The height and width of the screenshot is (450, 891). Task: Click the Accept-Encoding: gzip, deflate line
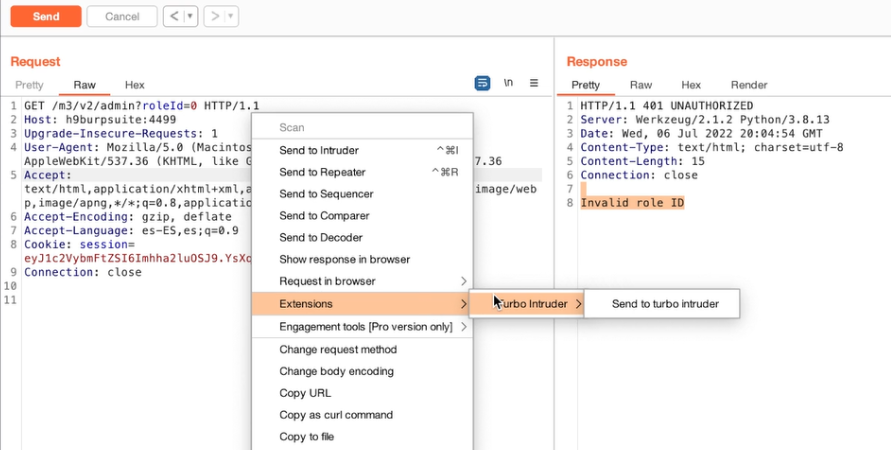click(x=128, y=216)
